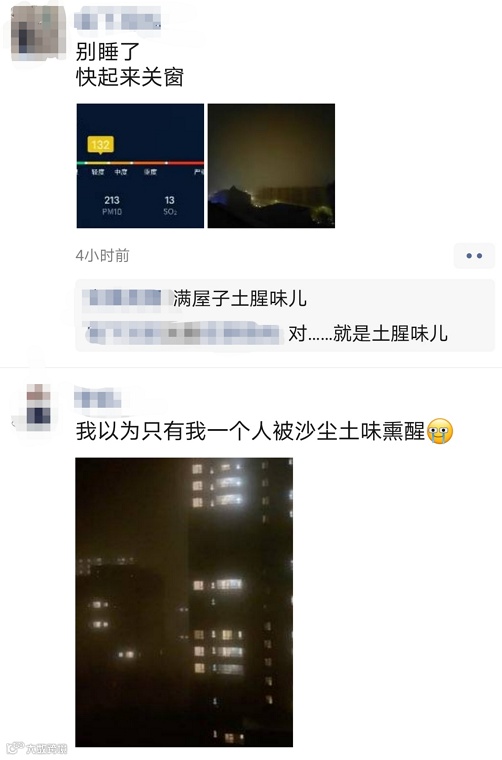This screenshot has width=502, height=760.
Task: Tap the PM10 213 reading in screenshot
Action: pos(112,205)
